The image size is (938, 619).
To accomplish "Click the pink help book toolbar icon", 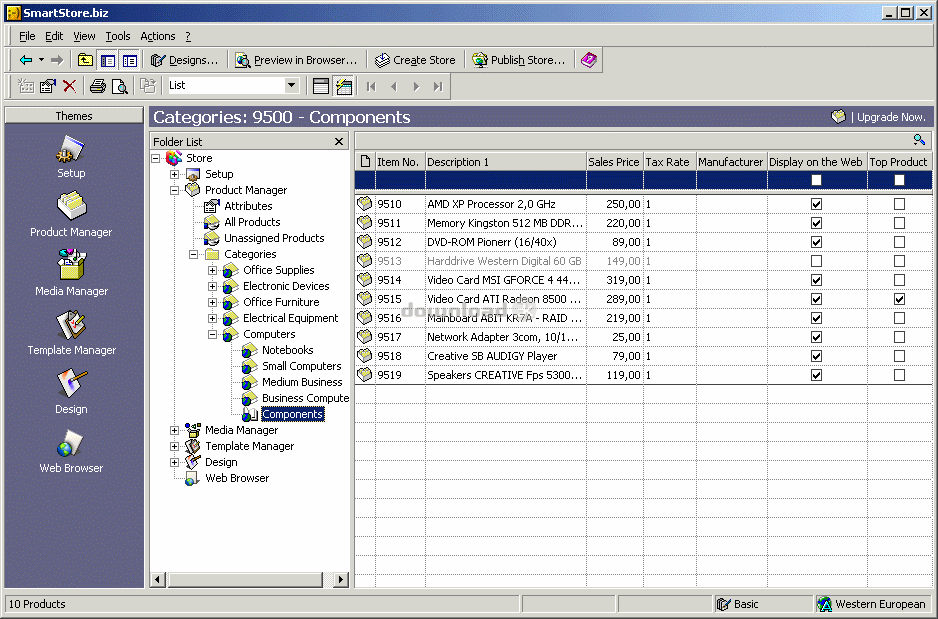I will tap(589, 60).
